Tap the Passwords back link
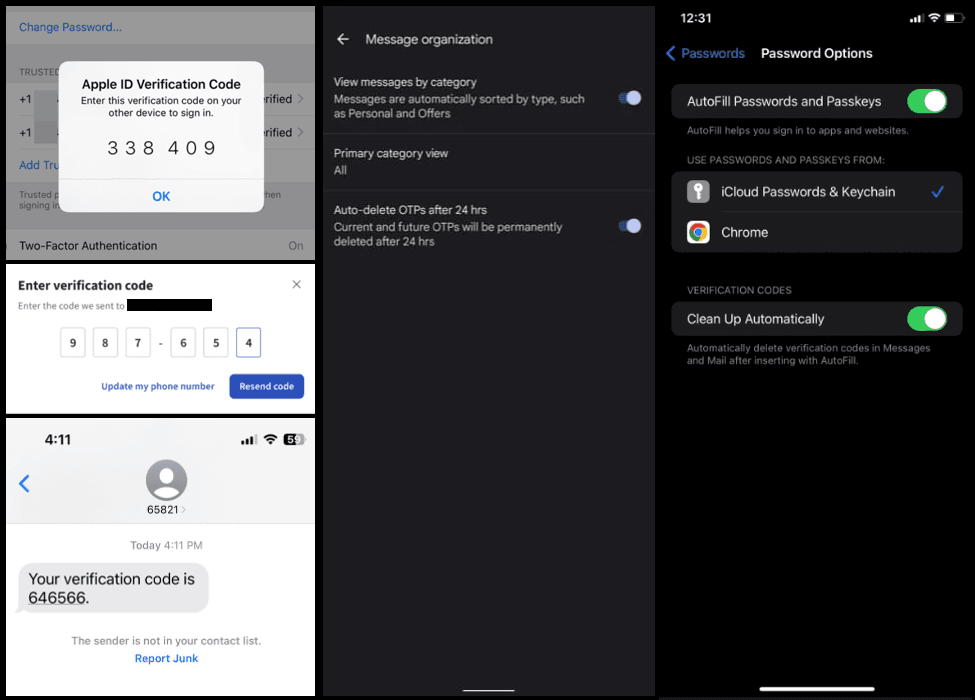975x700 pixels. click(x=713, y=53)
